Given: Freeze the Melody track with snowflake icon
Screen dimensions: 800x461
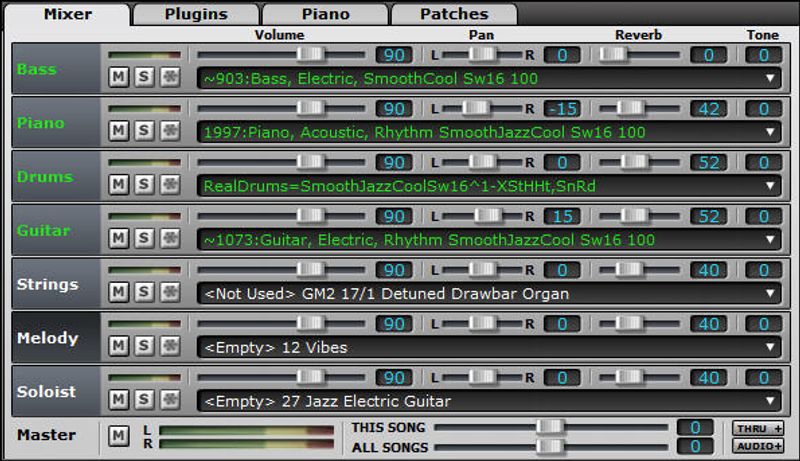Looking at the screenshot, I should (x=170, y=346).
